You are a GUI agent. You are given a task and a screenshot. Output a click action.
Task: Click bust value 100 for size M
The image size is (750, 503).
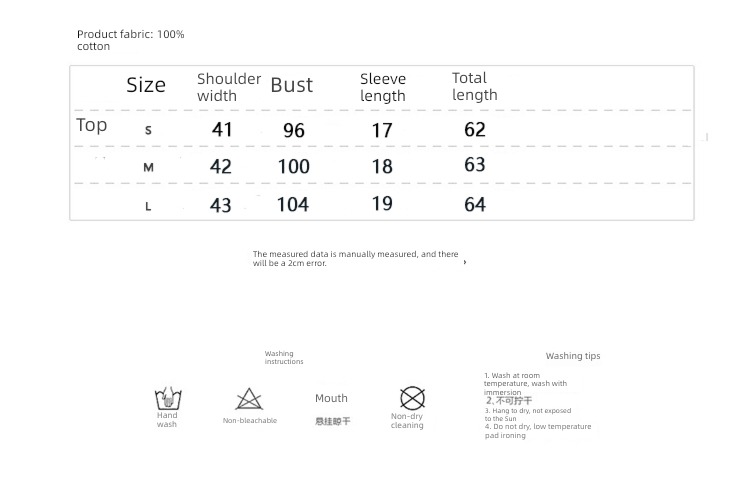pyautogui.click(x=294, y=166)
